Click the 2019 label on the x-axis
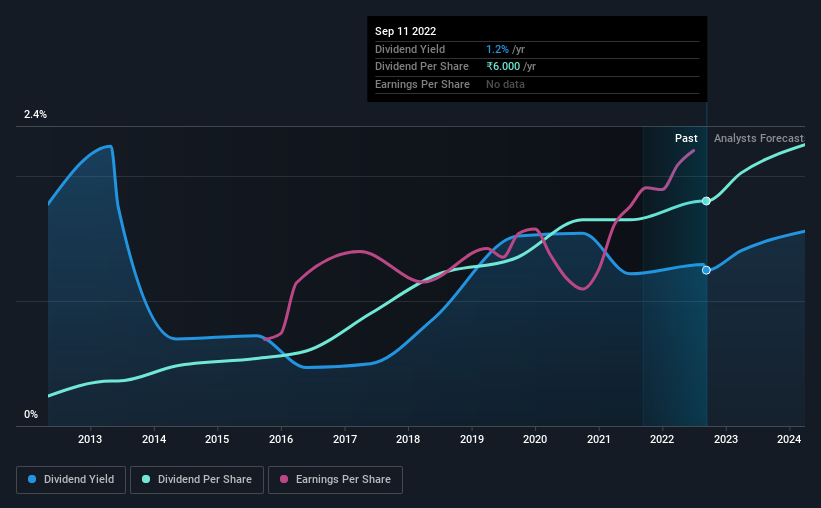Viewport: 821px width, 508px height. [x=472, y=439]
